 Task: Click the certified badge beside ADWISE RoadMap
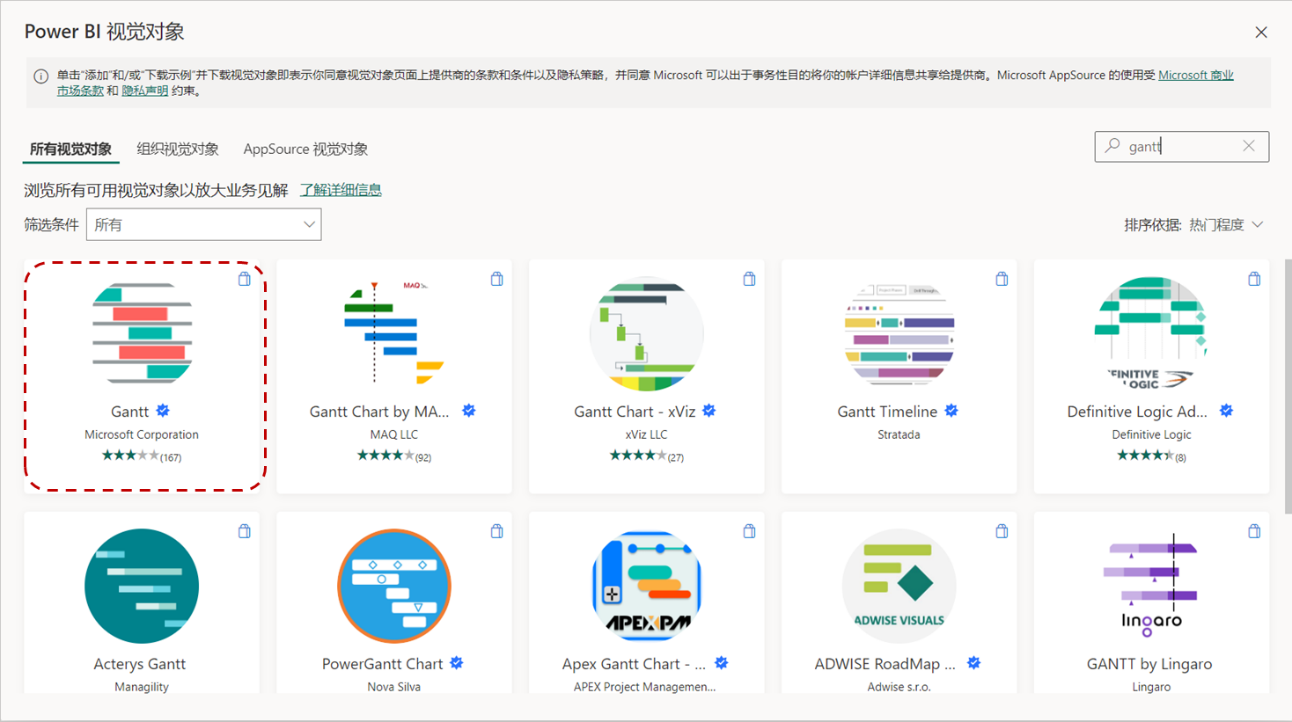[974, 663]
